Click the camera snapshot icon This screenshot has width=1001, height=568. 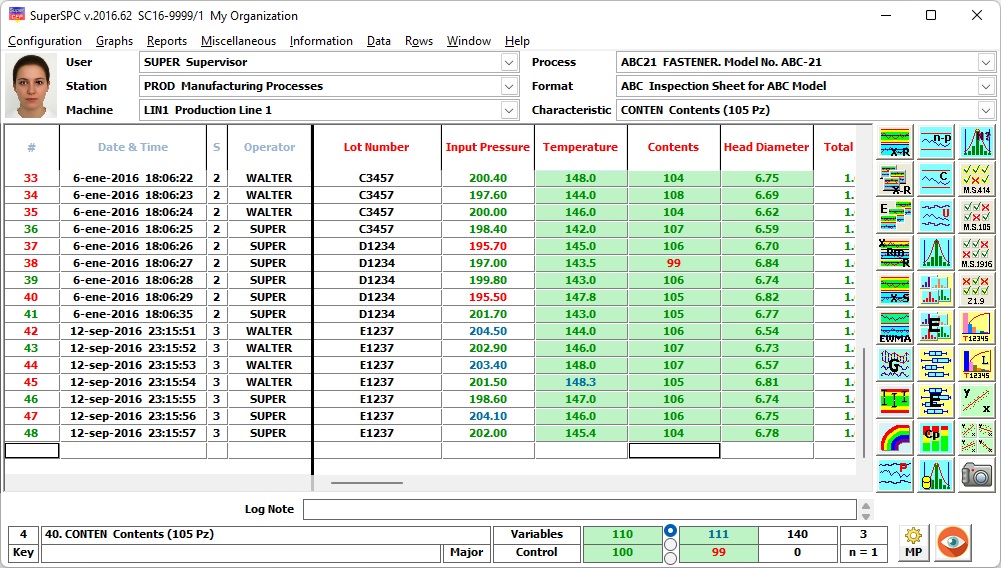[x=976, y=474]
